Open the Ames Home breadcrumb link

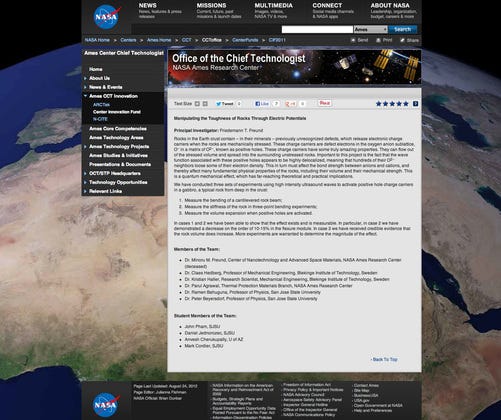[x=159, y=40]
